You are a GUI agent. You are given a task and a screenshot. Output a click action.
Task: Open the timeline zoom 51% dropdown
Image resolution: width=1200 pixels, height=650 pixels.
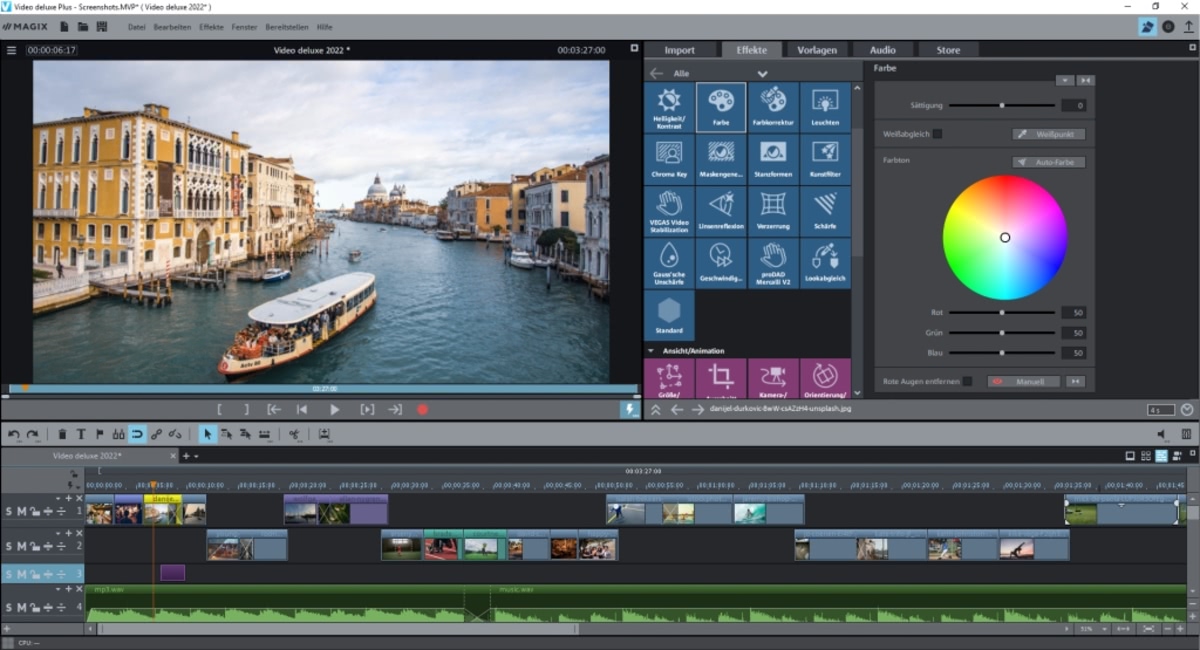pos(1106,629)
